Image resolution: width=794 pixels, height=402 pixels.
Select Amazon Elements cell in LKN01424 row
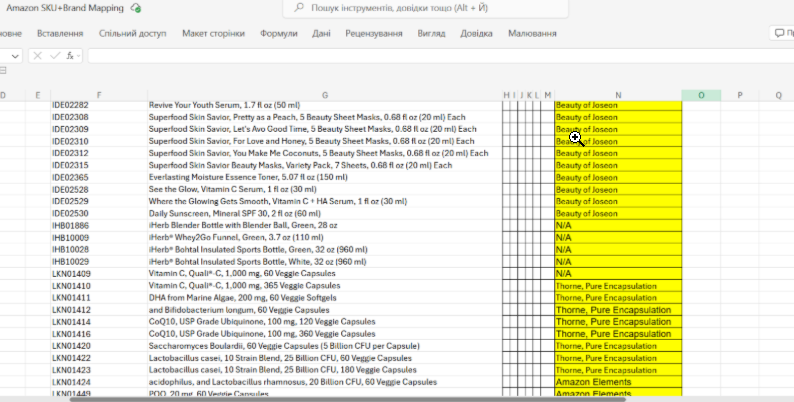click(x=618, y=382)
